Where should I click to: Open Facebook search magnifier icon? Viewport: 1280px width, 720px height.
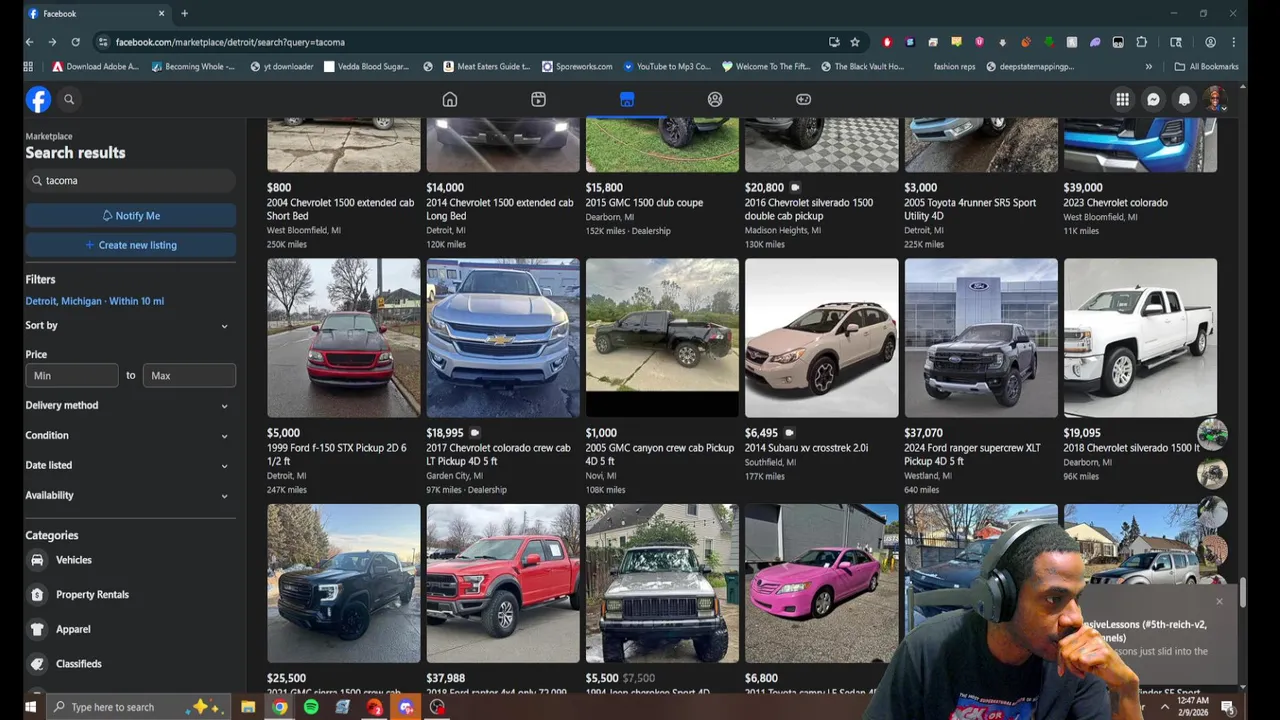click(x=69, y=99)
